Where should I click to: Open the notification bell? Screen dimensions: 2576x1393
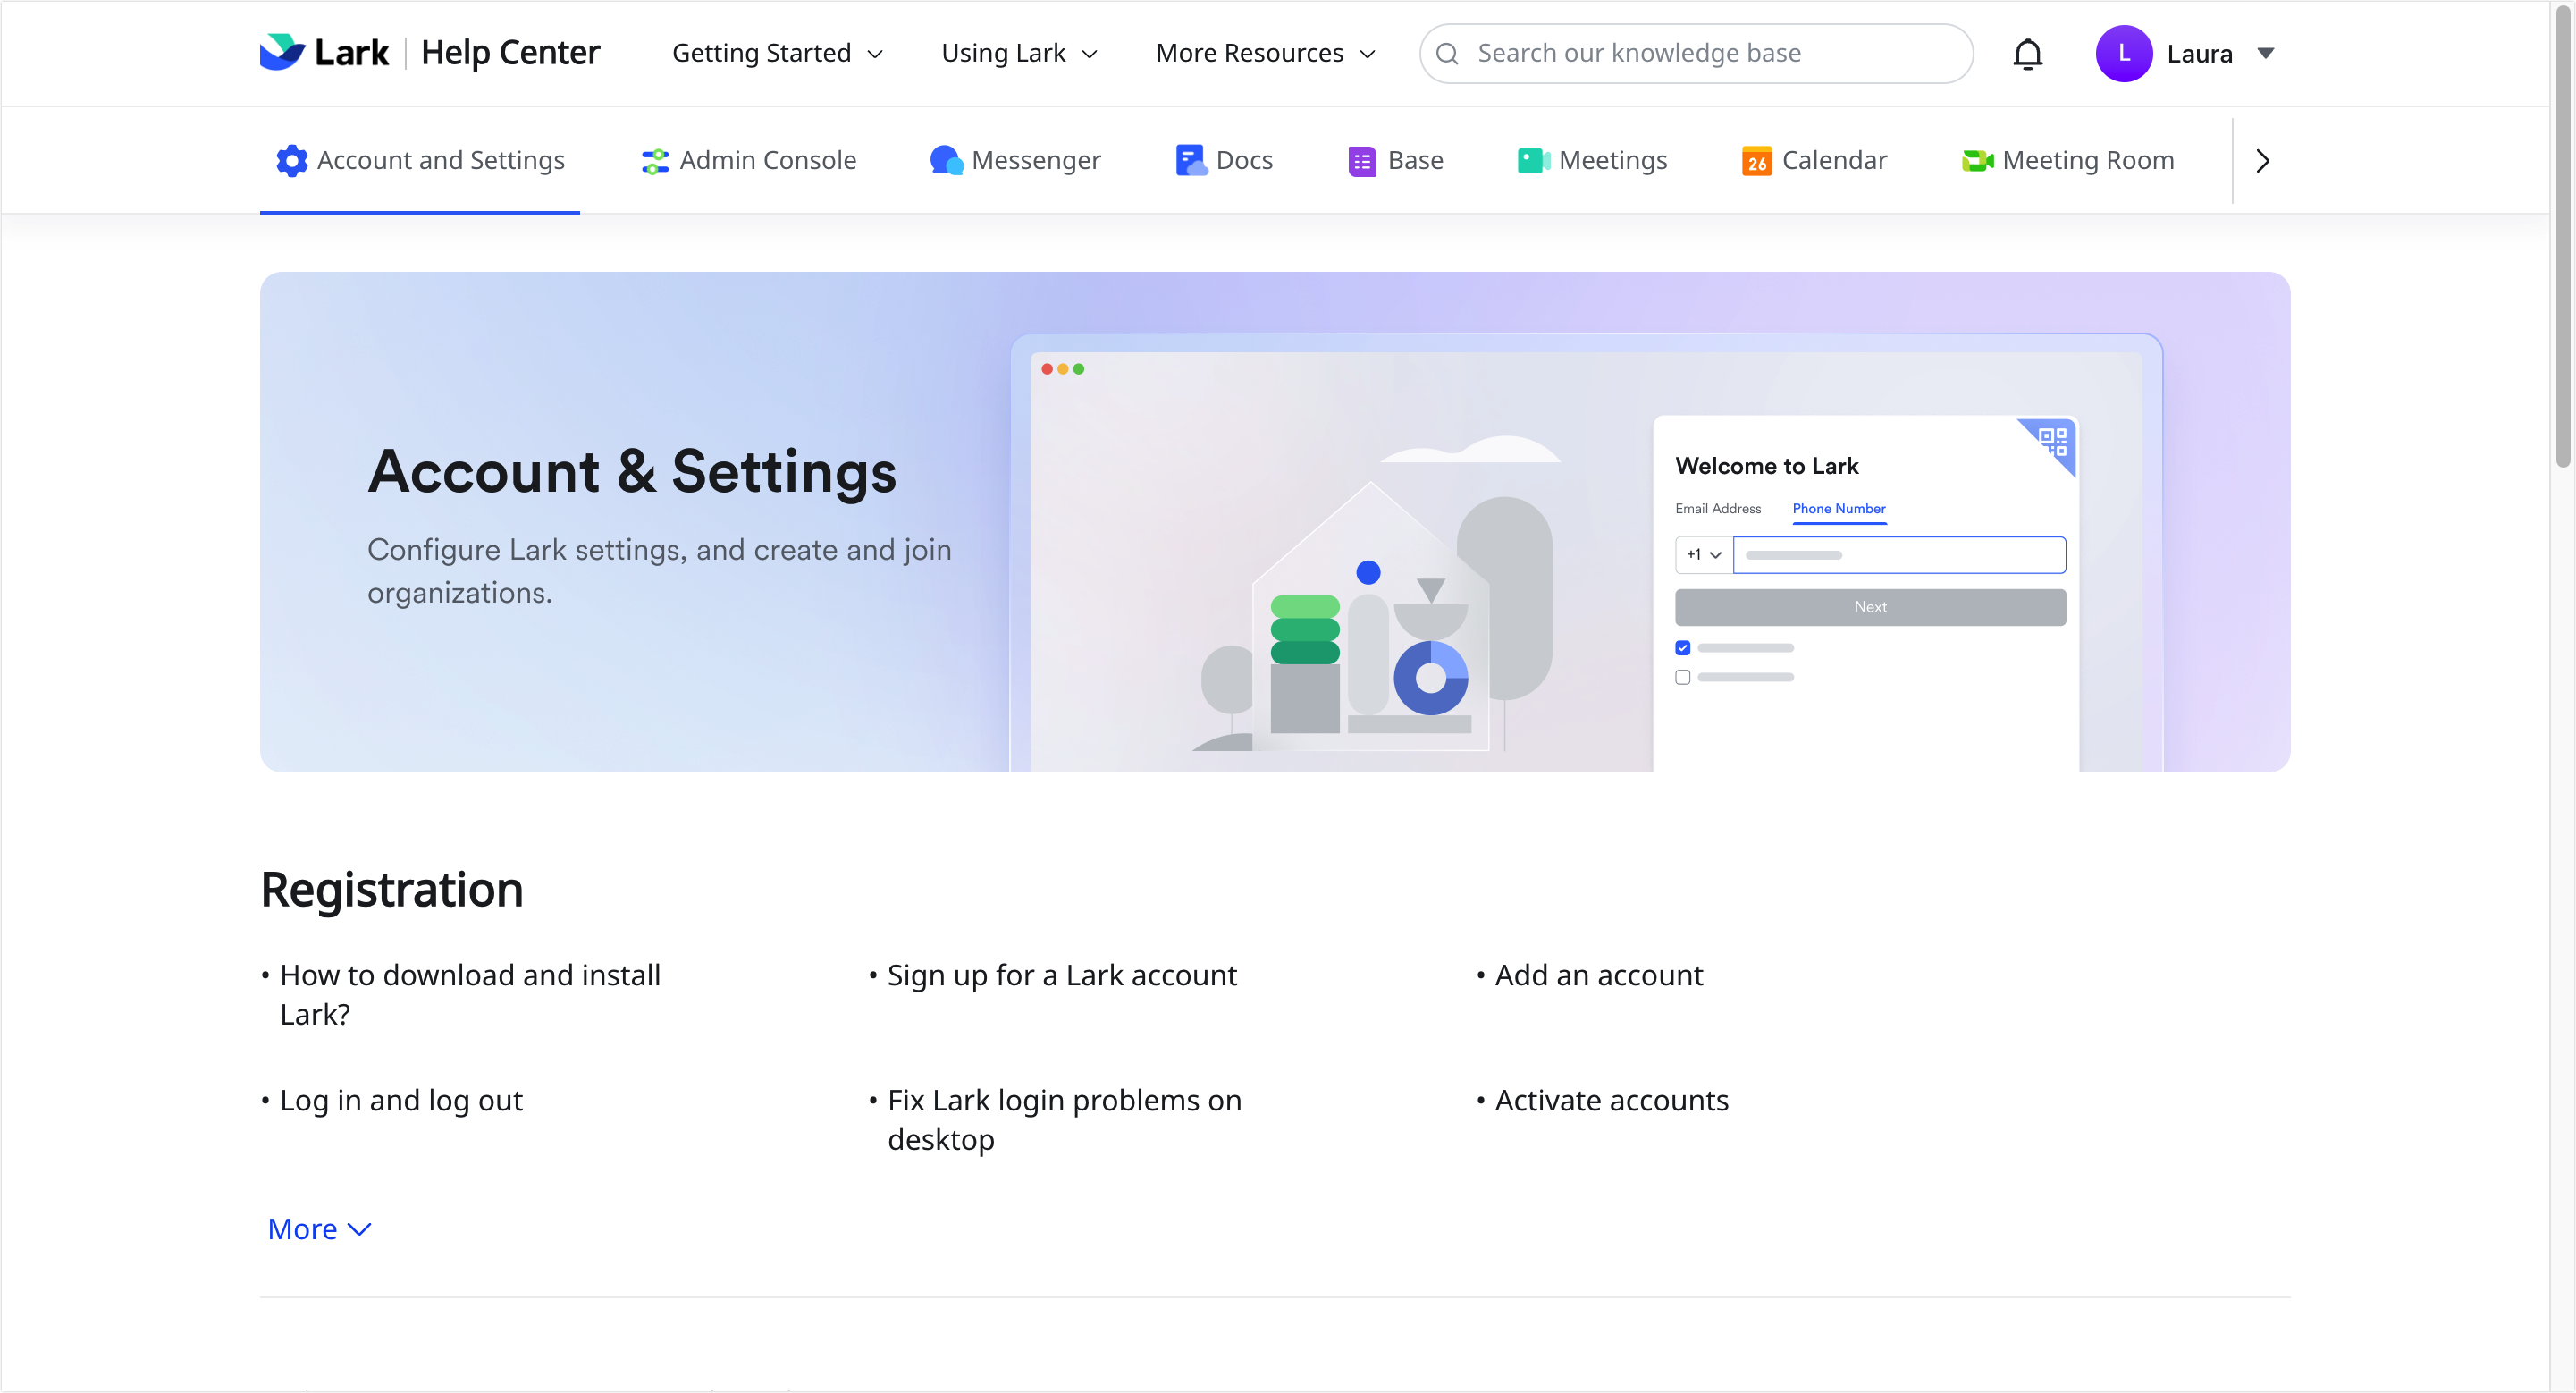[x=2027, y=53]
